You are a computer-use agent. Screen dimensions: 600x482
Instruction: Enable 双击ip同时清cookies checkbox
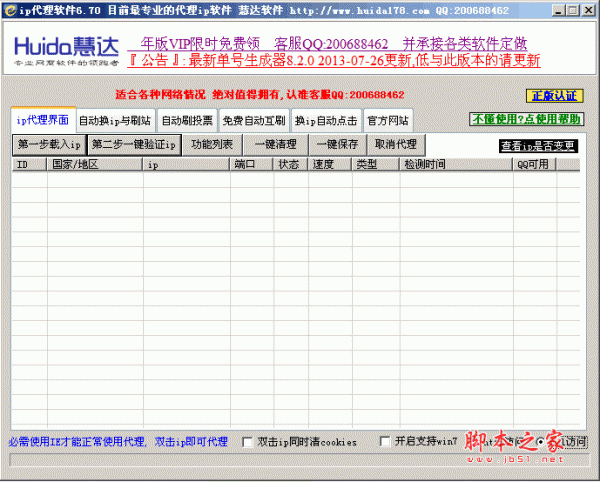[248, 442]
